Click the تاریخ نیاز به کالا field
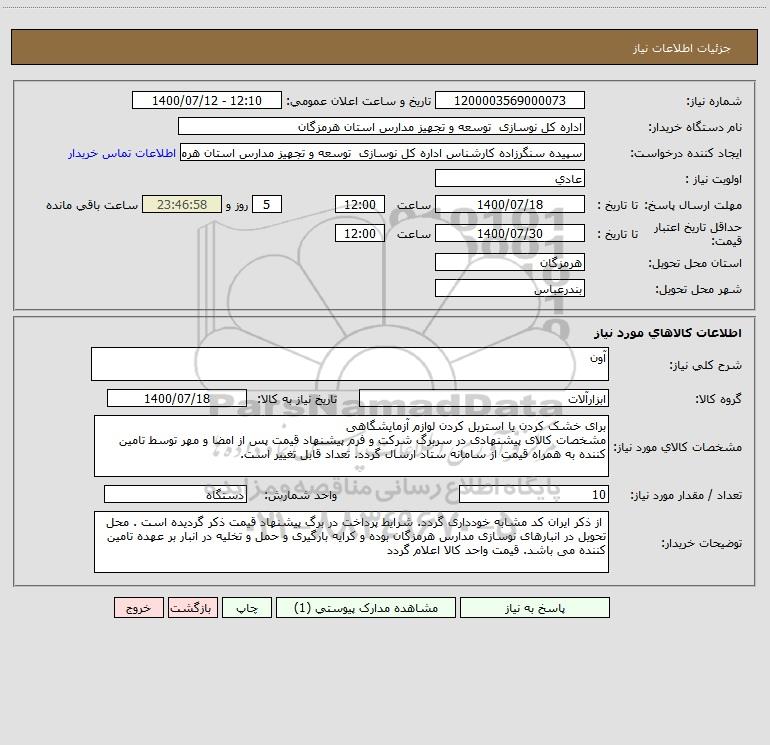 [177, 398]
